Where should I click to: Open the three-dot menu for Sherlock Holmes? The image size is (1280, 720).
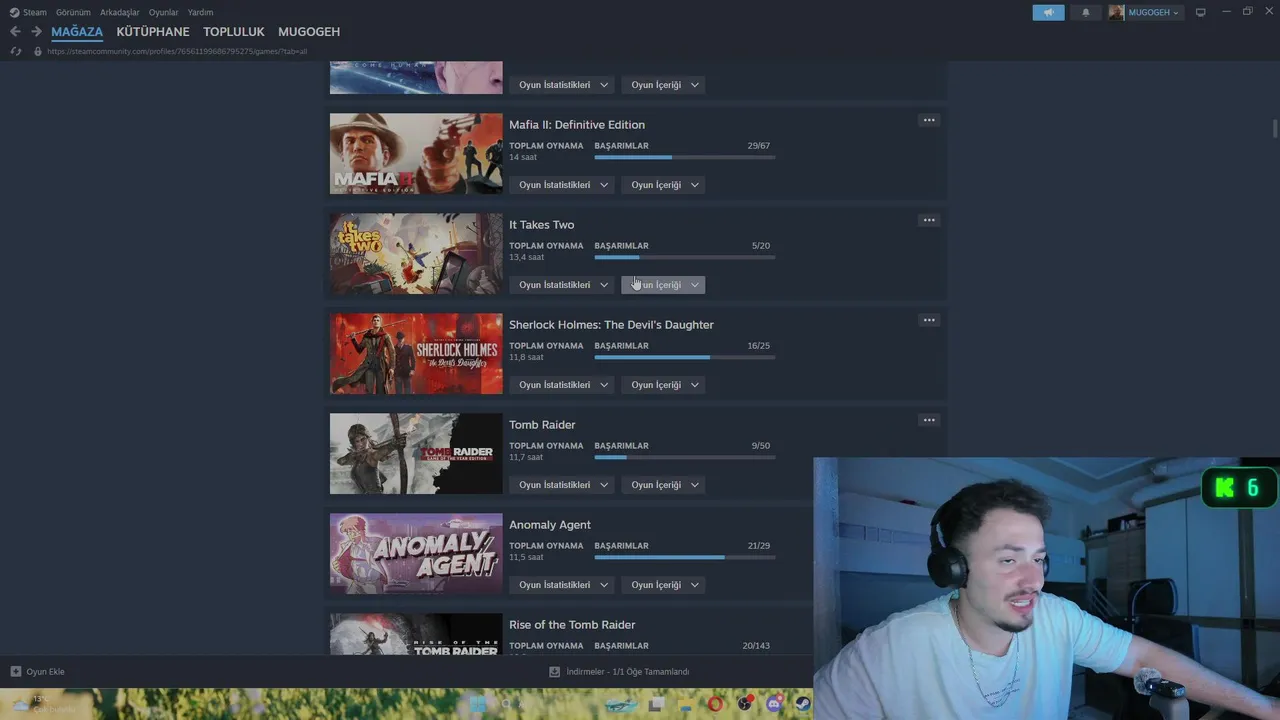pos(929,320)
